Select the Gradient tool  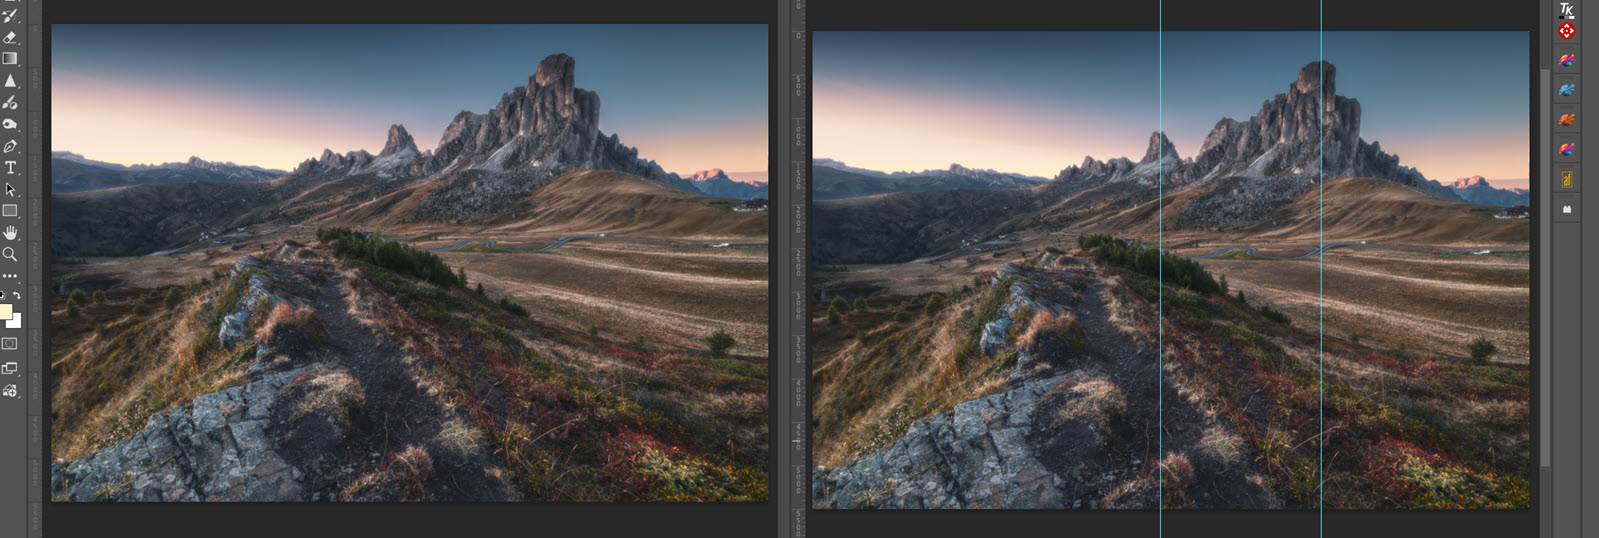point(10,59)
